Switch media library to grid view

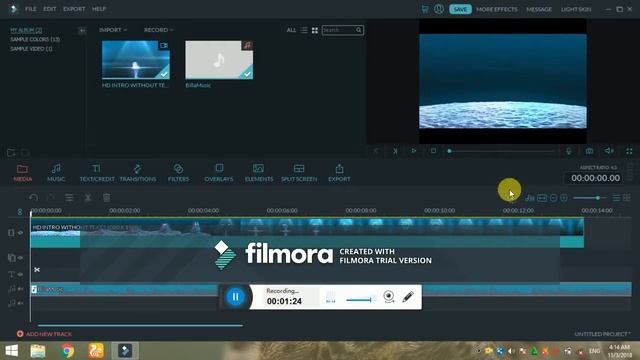pyautogui.click(x=315, y=30)
